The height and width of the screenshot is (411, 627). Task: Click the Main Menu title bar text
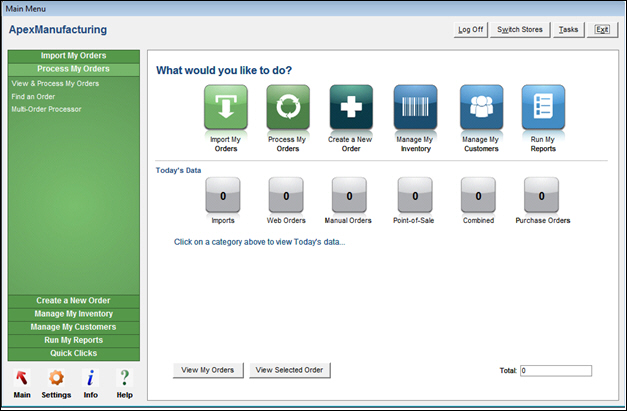26,9
